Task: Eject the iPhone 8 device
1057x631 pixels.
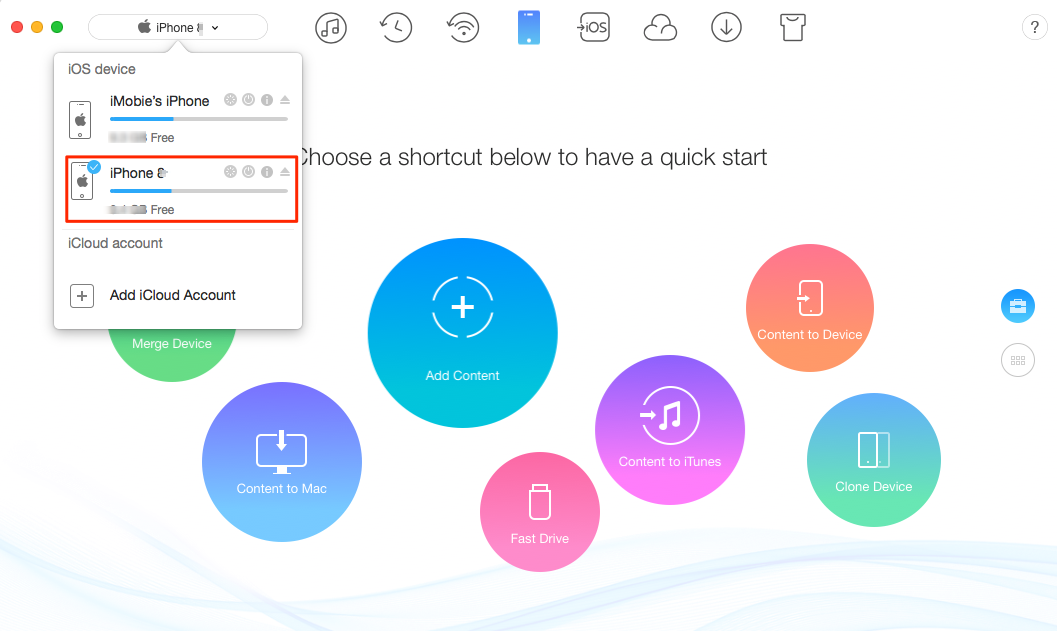Action: pos(285,172)
